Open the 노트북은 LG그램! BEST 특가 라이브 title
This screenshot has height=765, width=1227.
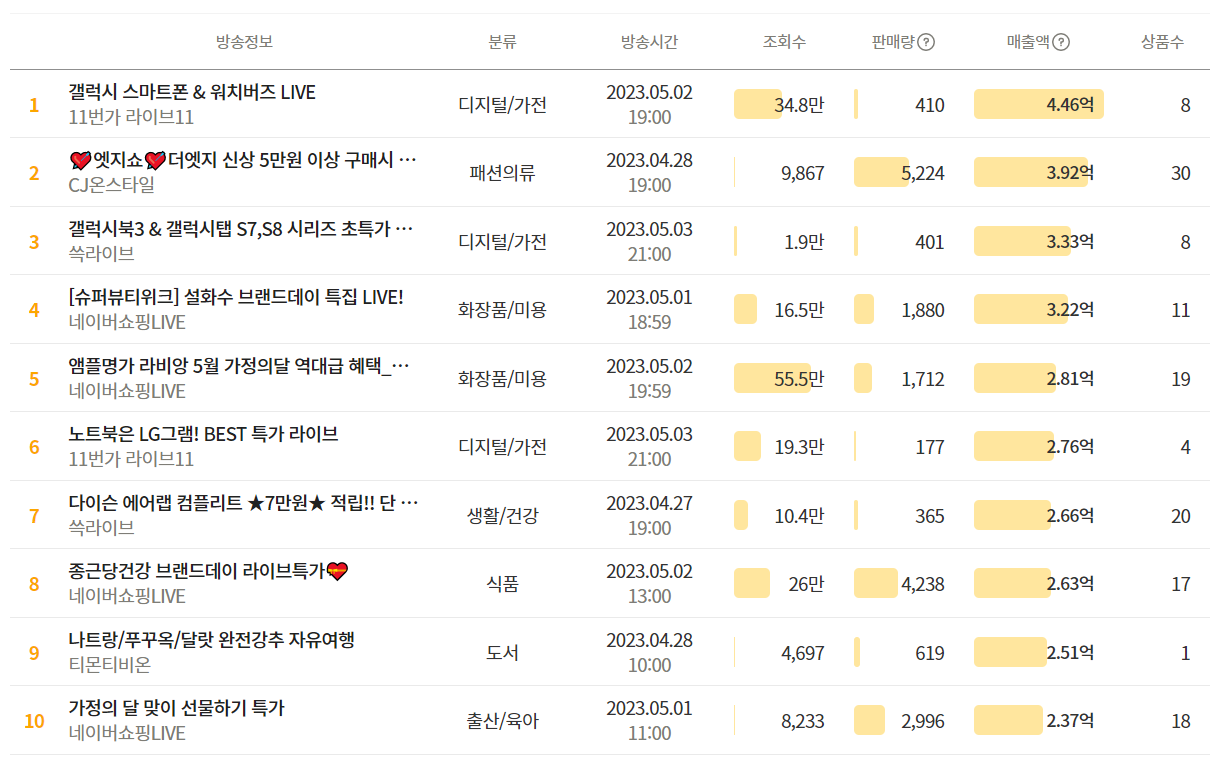pyautogui.click(x=204, y=434)
